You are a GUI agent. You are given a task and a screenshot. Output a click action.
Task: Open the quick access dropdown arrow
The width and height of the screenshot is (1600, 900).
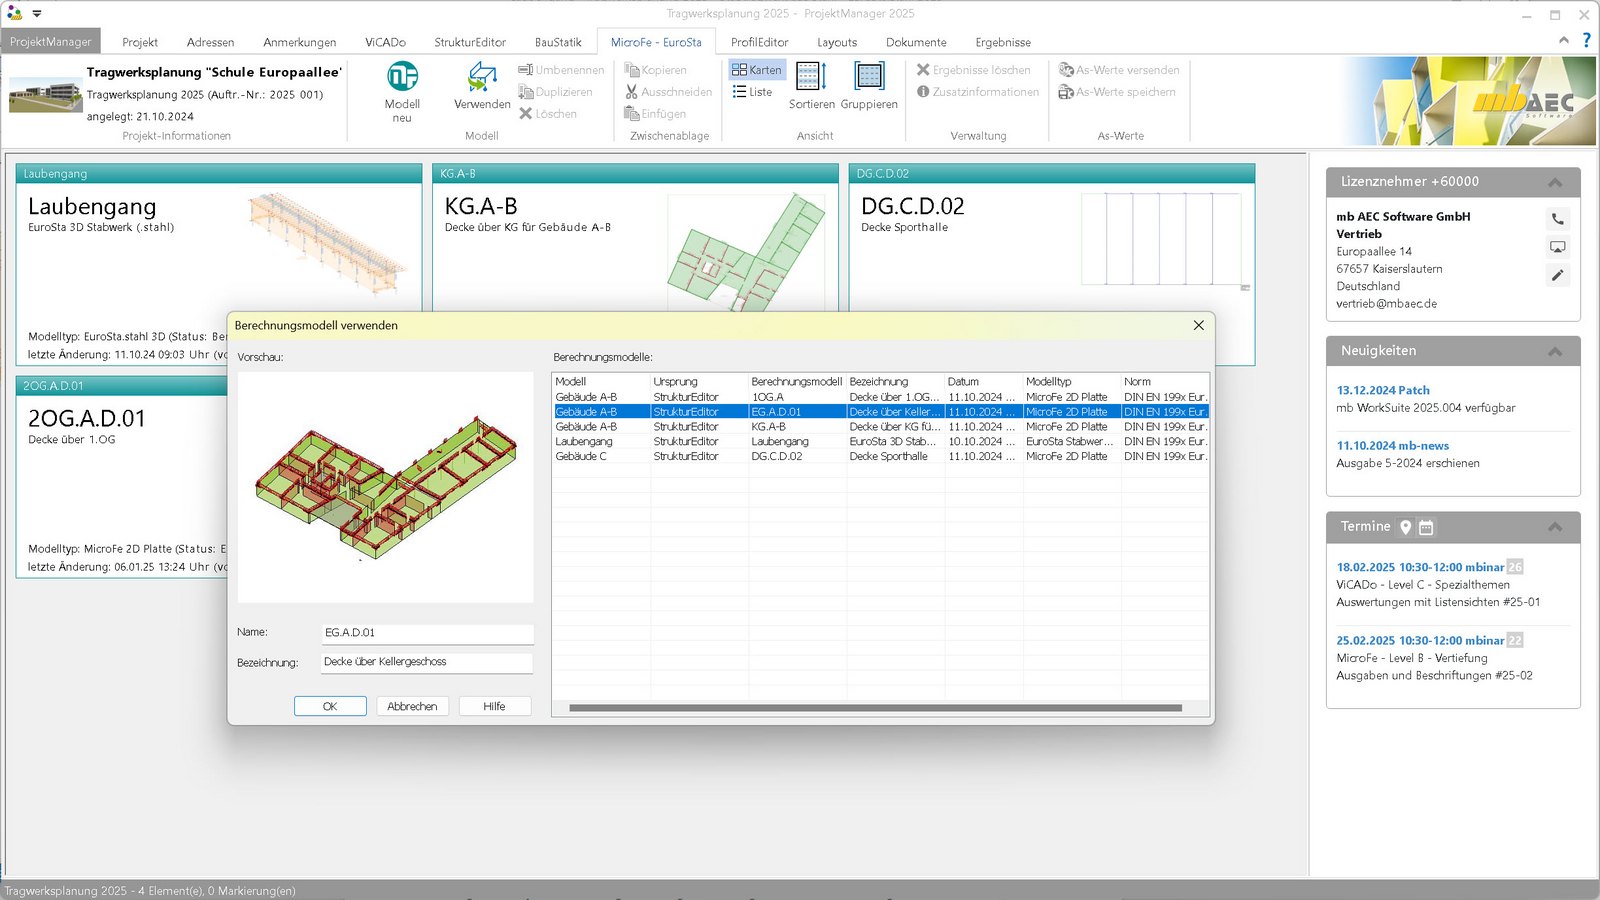click(37, 14)
